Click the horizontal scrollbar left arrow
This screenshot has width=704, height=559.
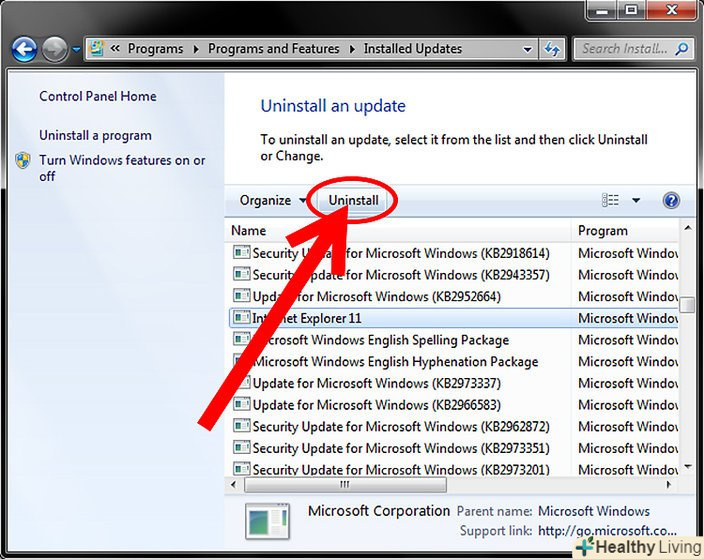point(233,484)
